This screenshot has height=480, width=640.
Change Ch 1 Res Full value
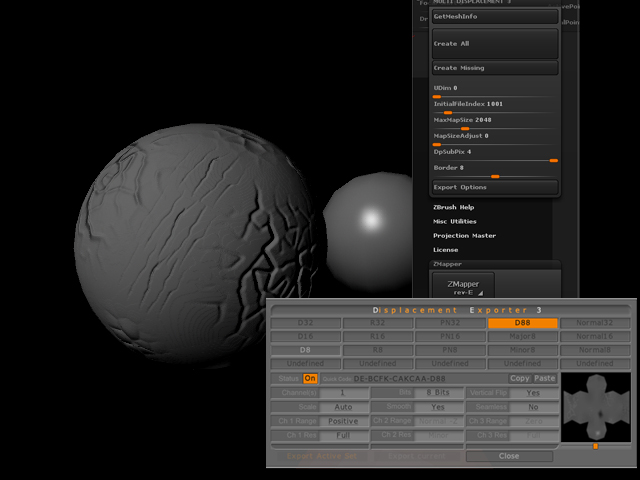(343, 435)
